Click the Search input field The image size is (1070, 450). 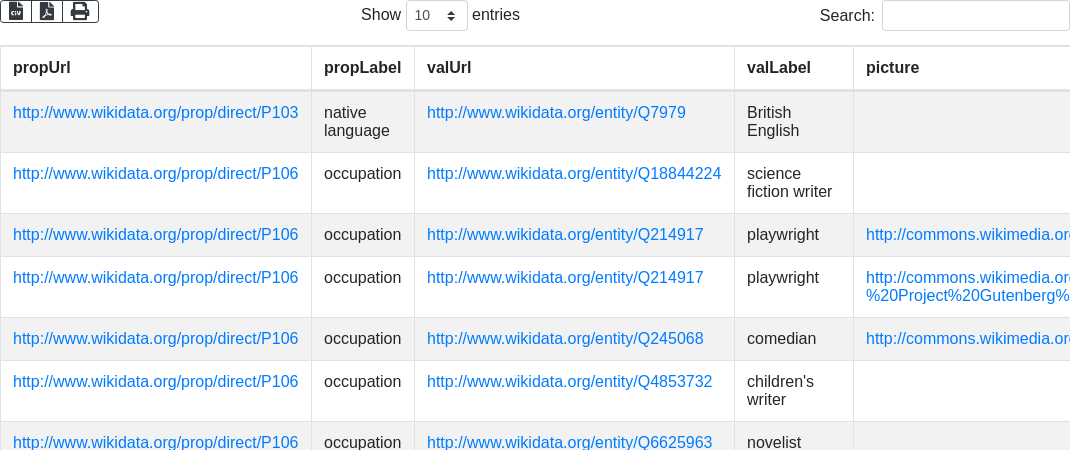[x=975, y=15]
